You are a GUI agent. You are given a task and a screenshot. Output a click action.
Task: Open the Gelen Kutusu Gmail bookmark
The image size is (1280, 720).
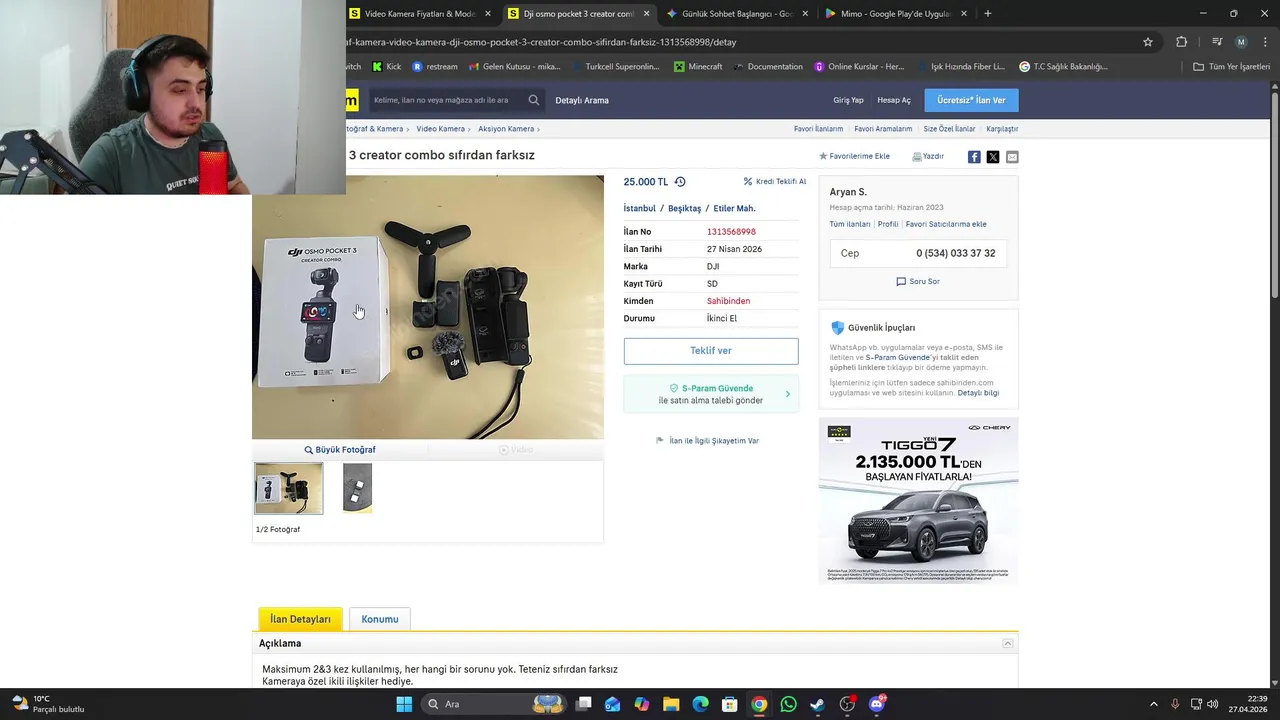(x=514, y=67)
